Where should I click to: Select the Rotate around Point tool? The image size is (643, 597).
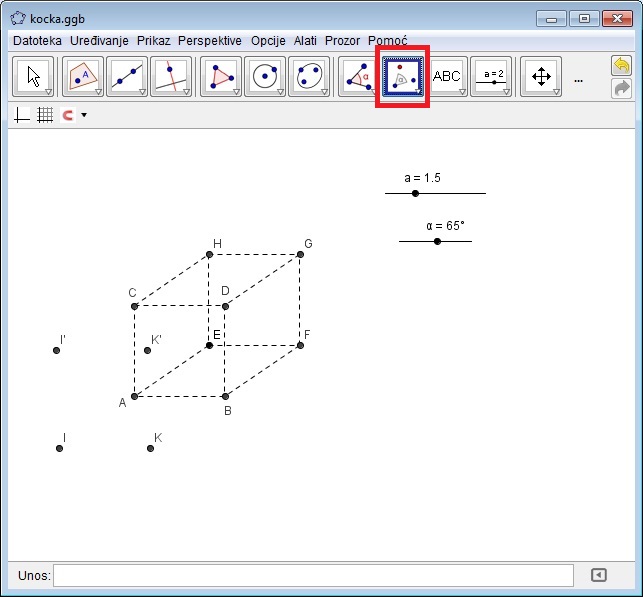click(403, 77)
